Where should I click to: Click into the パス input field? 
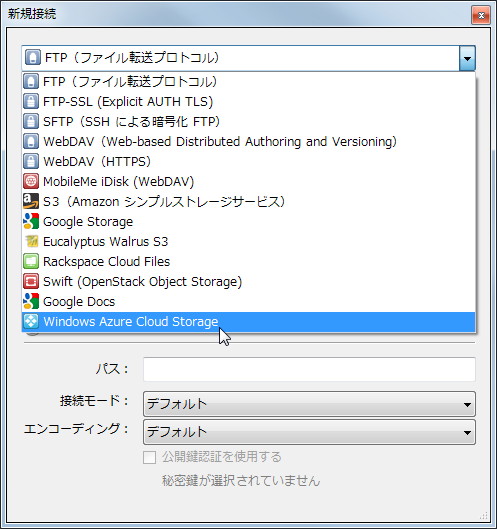309,369
